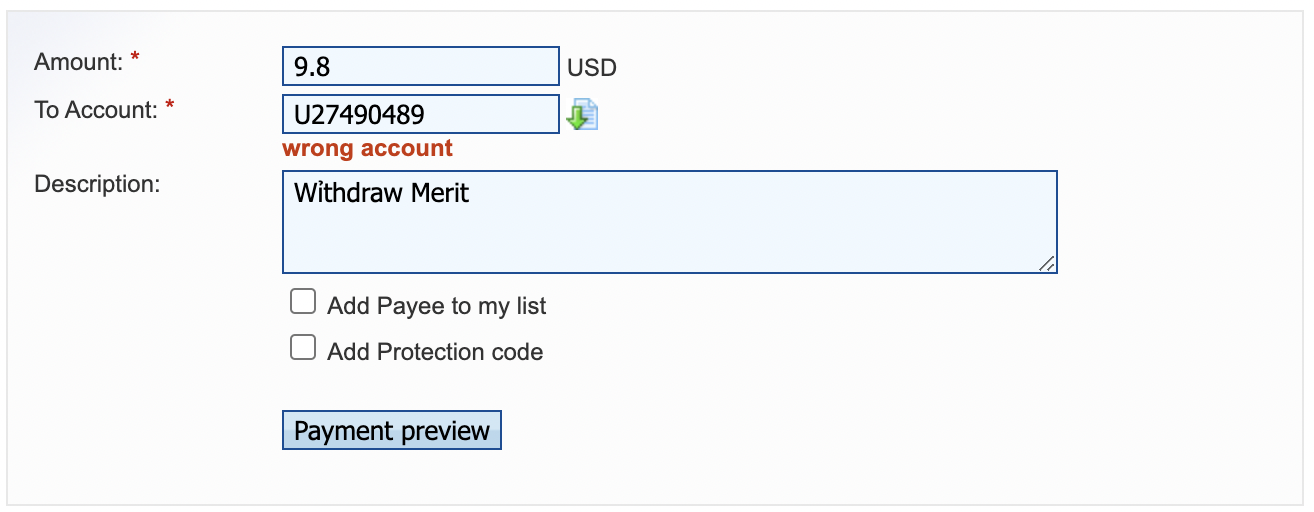
Task: Click the Add Payee to my list label text
Action: click(436, 306)
